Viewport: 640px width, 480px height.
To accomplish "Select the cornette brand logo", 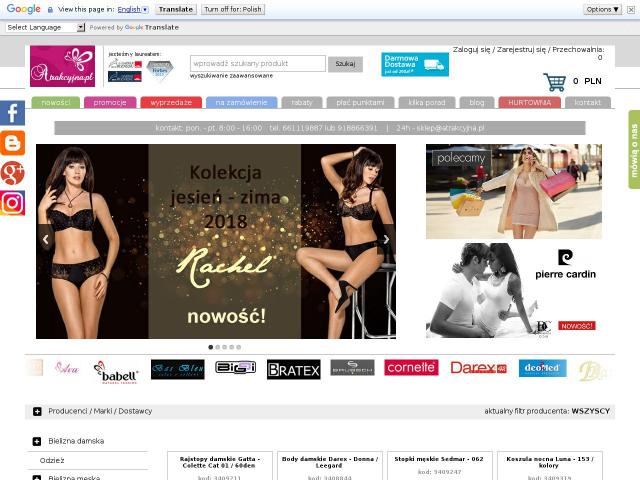I will pyautogui.click(x=411, y=367).
